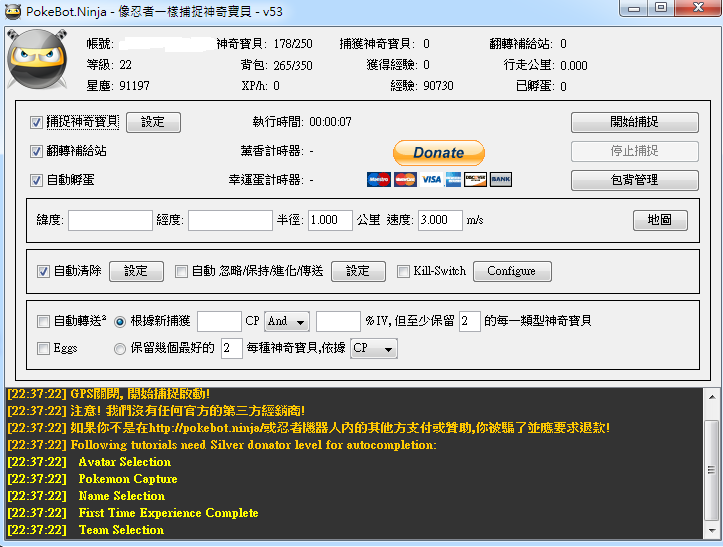Viewport: 723px width, 547px height.
Task: Click the CP threshold input field
Action: (x=219, y=321)
